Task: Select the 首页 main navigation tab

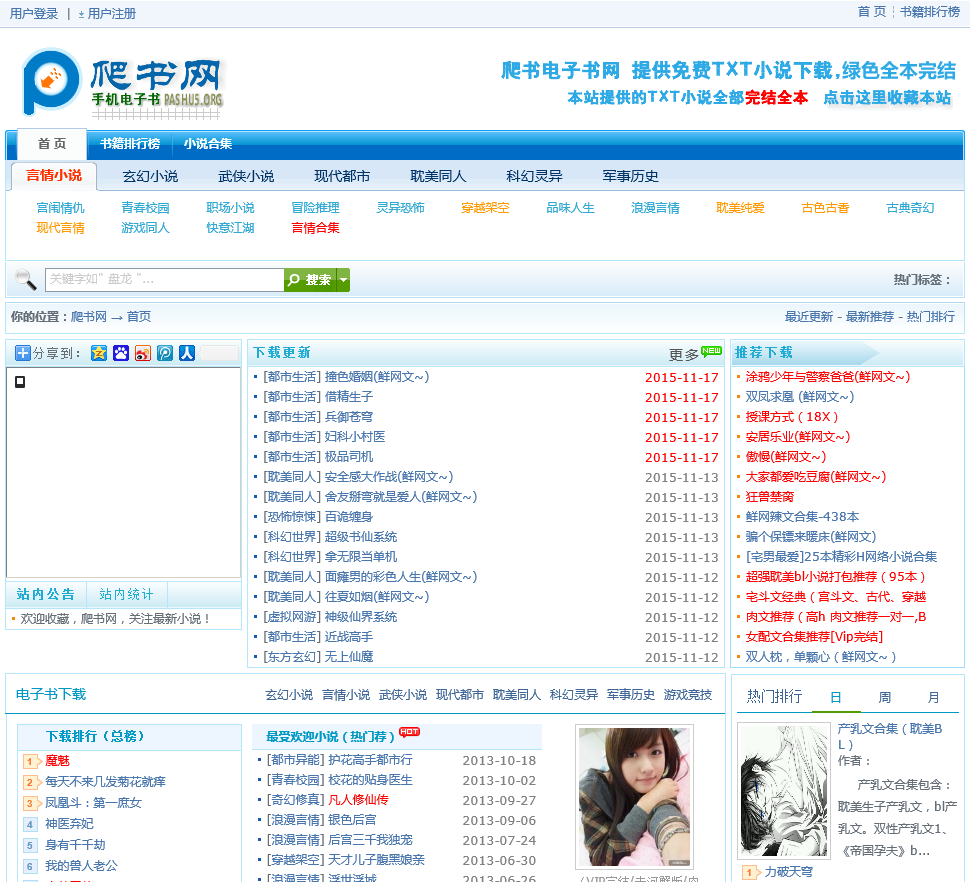Action: pyautogui.click(x=52, y=143)
